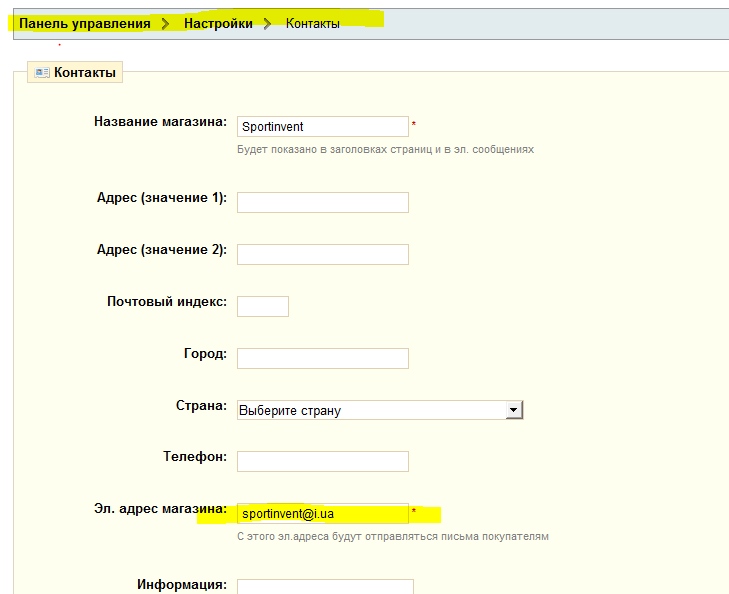The image size is (729, 594).
Task: Open the Выберите страну dropdown
Action: (x=380, y=410)
